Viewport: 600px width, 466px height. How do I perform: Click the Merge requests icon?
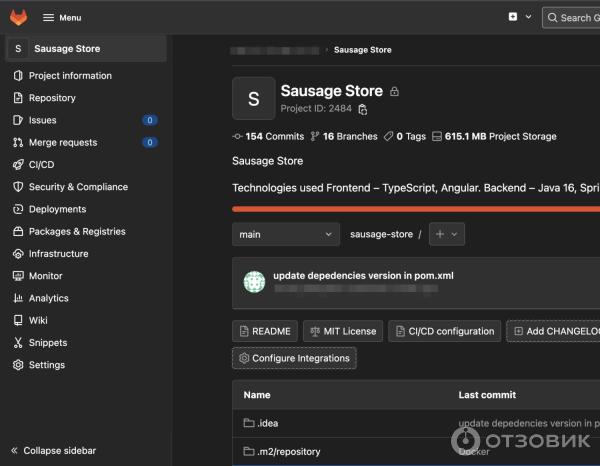(x=18, y=142)
